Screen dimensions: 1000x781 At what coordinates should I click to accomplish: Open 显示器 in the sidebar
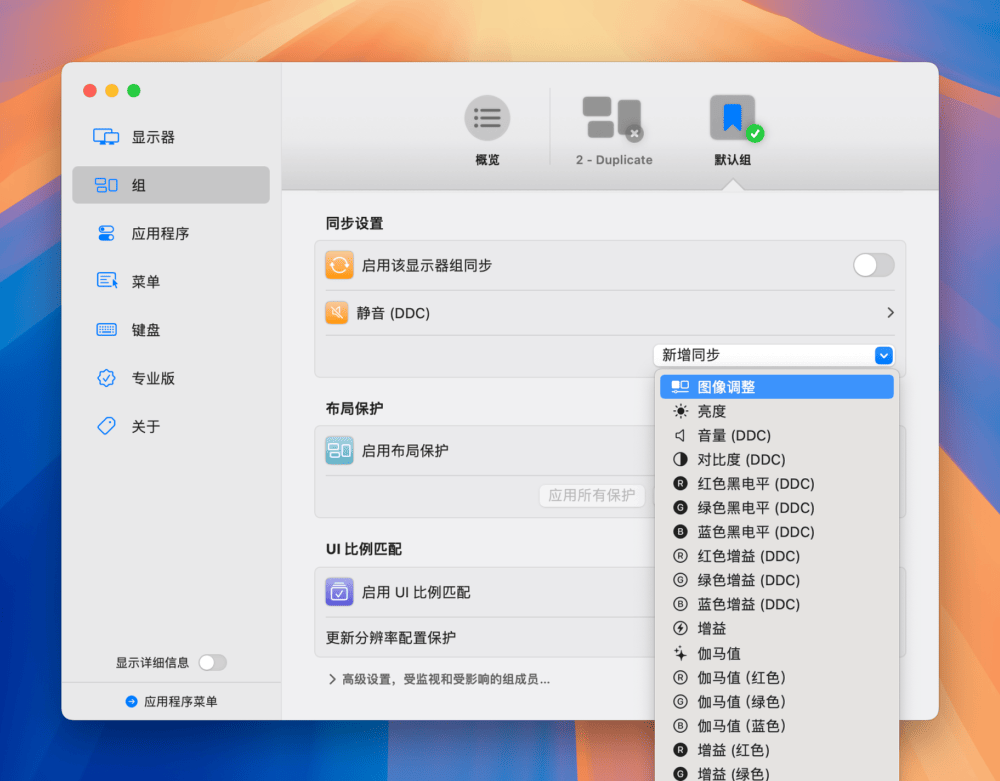click(153, 137)
